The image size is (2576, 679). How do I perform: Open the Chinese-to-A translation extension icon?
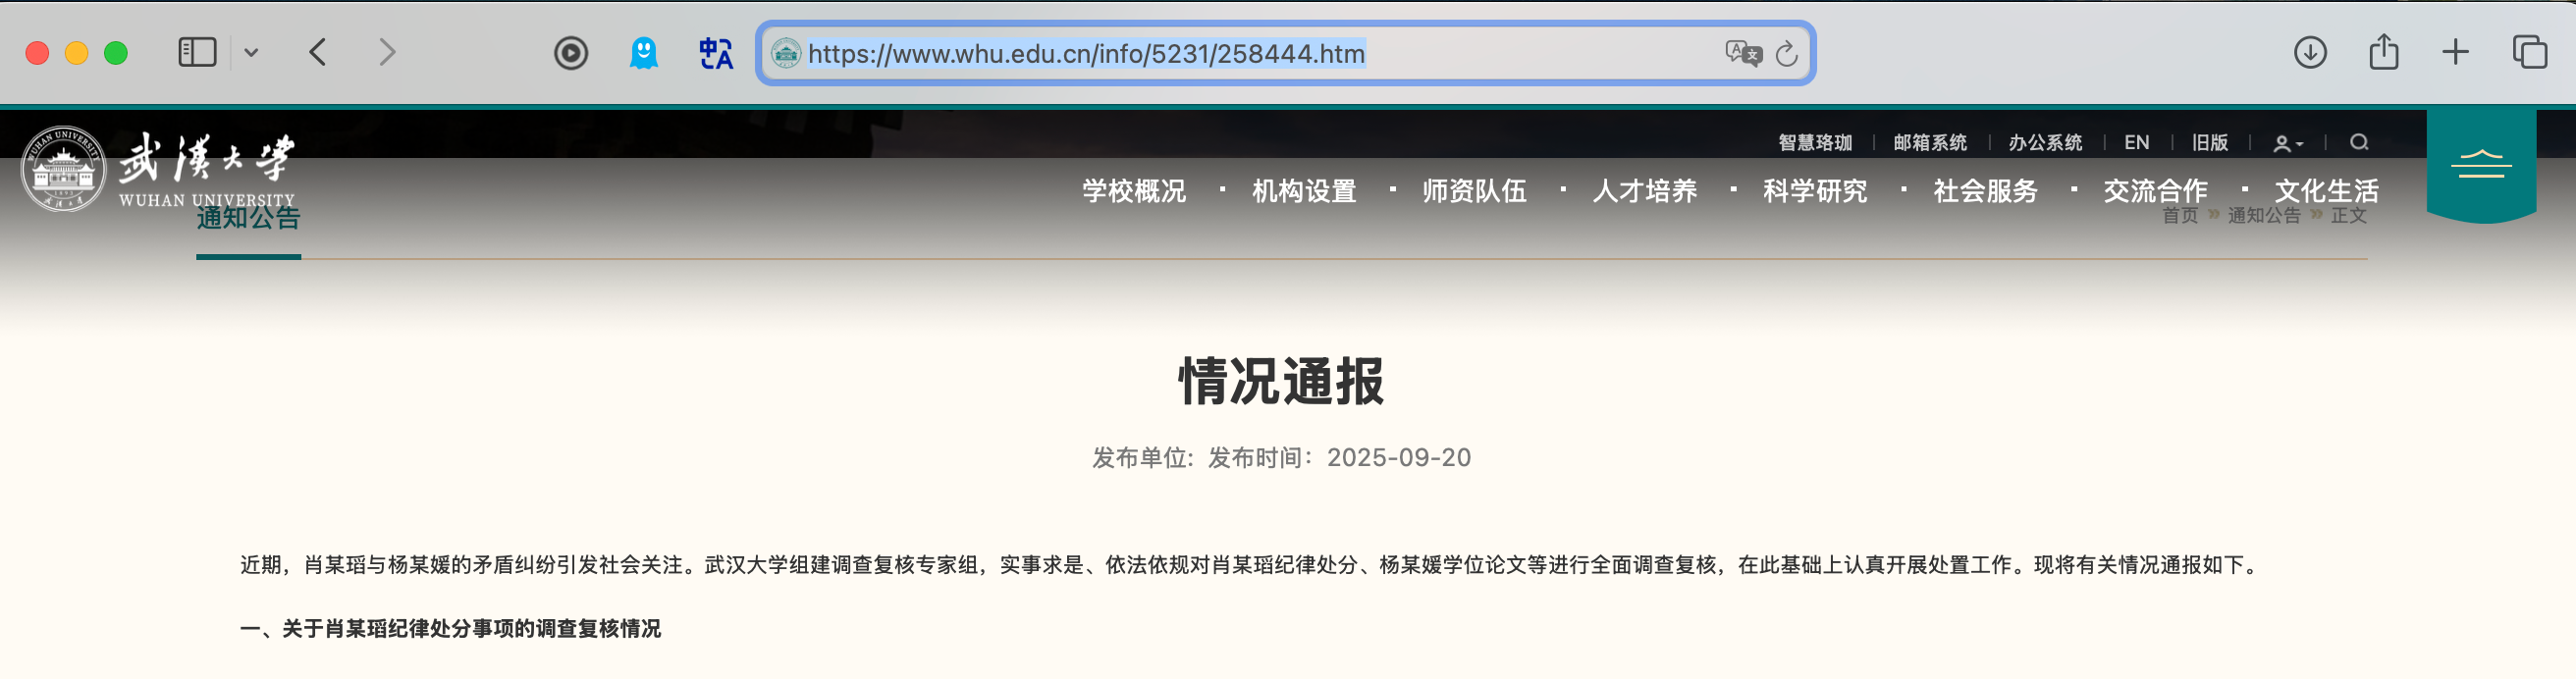click(x=716, y=52)
